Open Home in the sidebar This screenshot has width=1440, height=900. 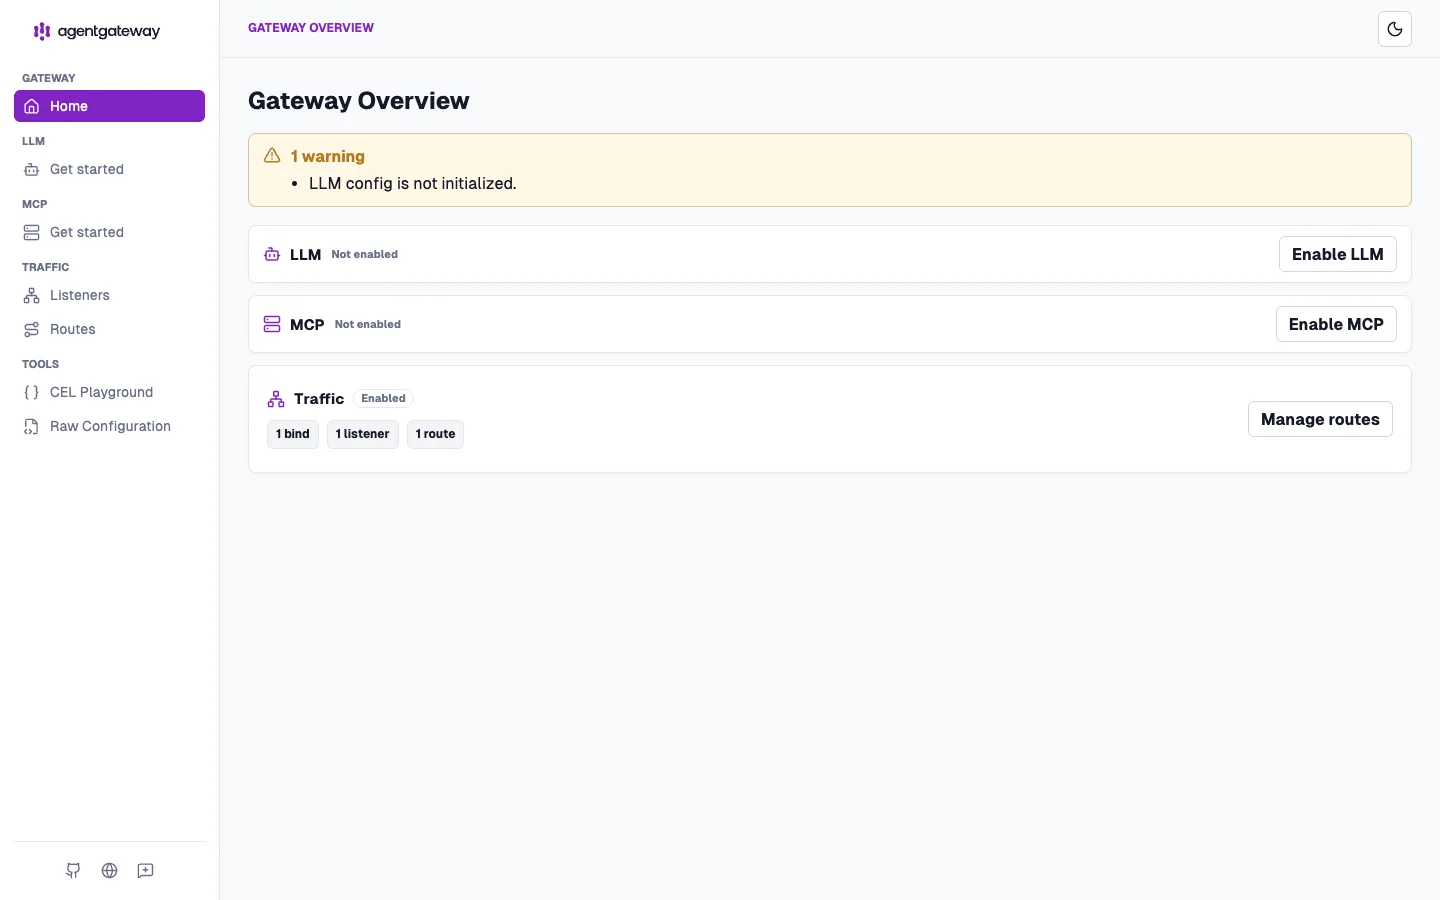109,106
